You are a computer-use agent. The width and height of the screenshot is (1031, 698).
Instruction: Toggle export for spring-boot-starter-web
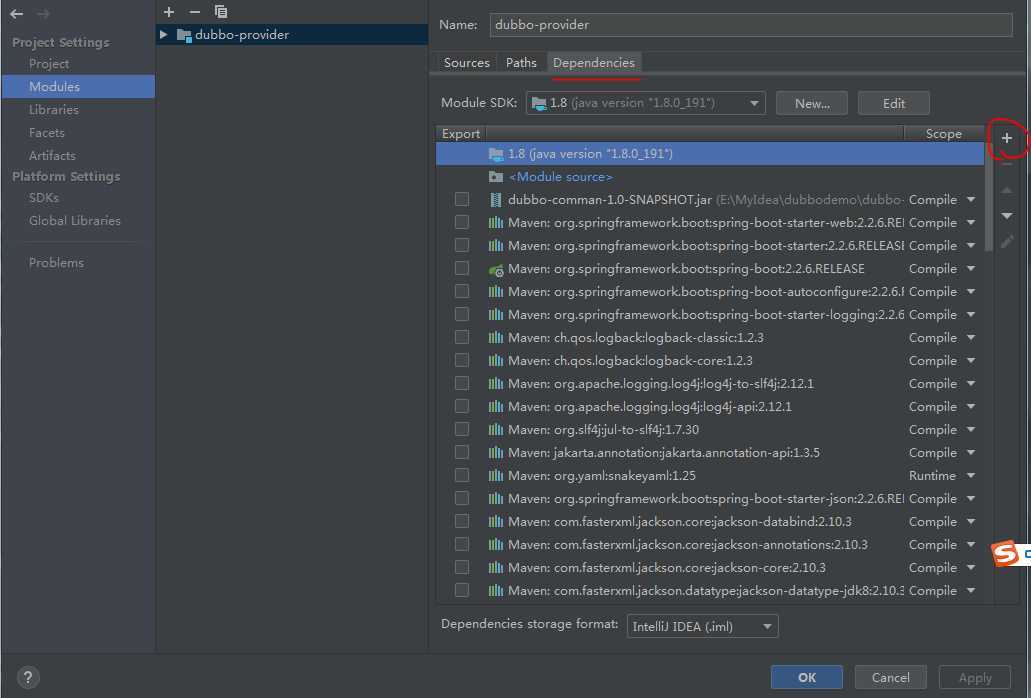click(462, 222)
